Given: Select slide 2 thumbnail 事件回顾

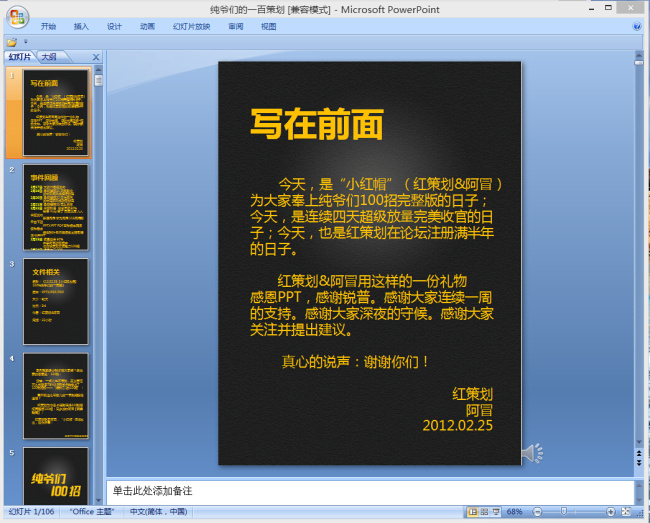Looking at the screenshot, I should click(x=56, y=207).
